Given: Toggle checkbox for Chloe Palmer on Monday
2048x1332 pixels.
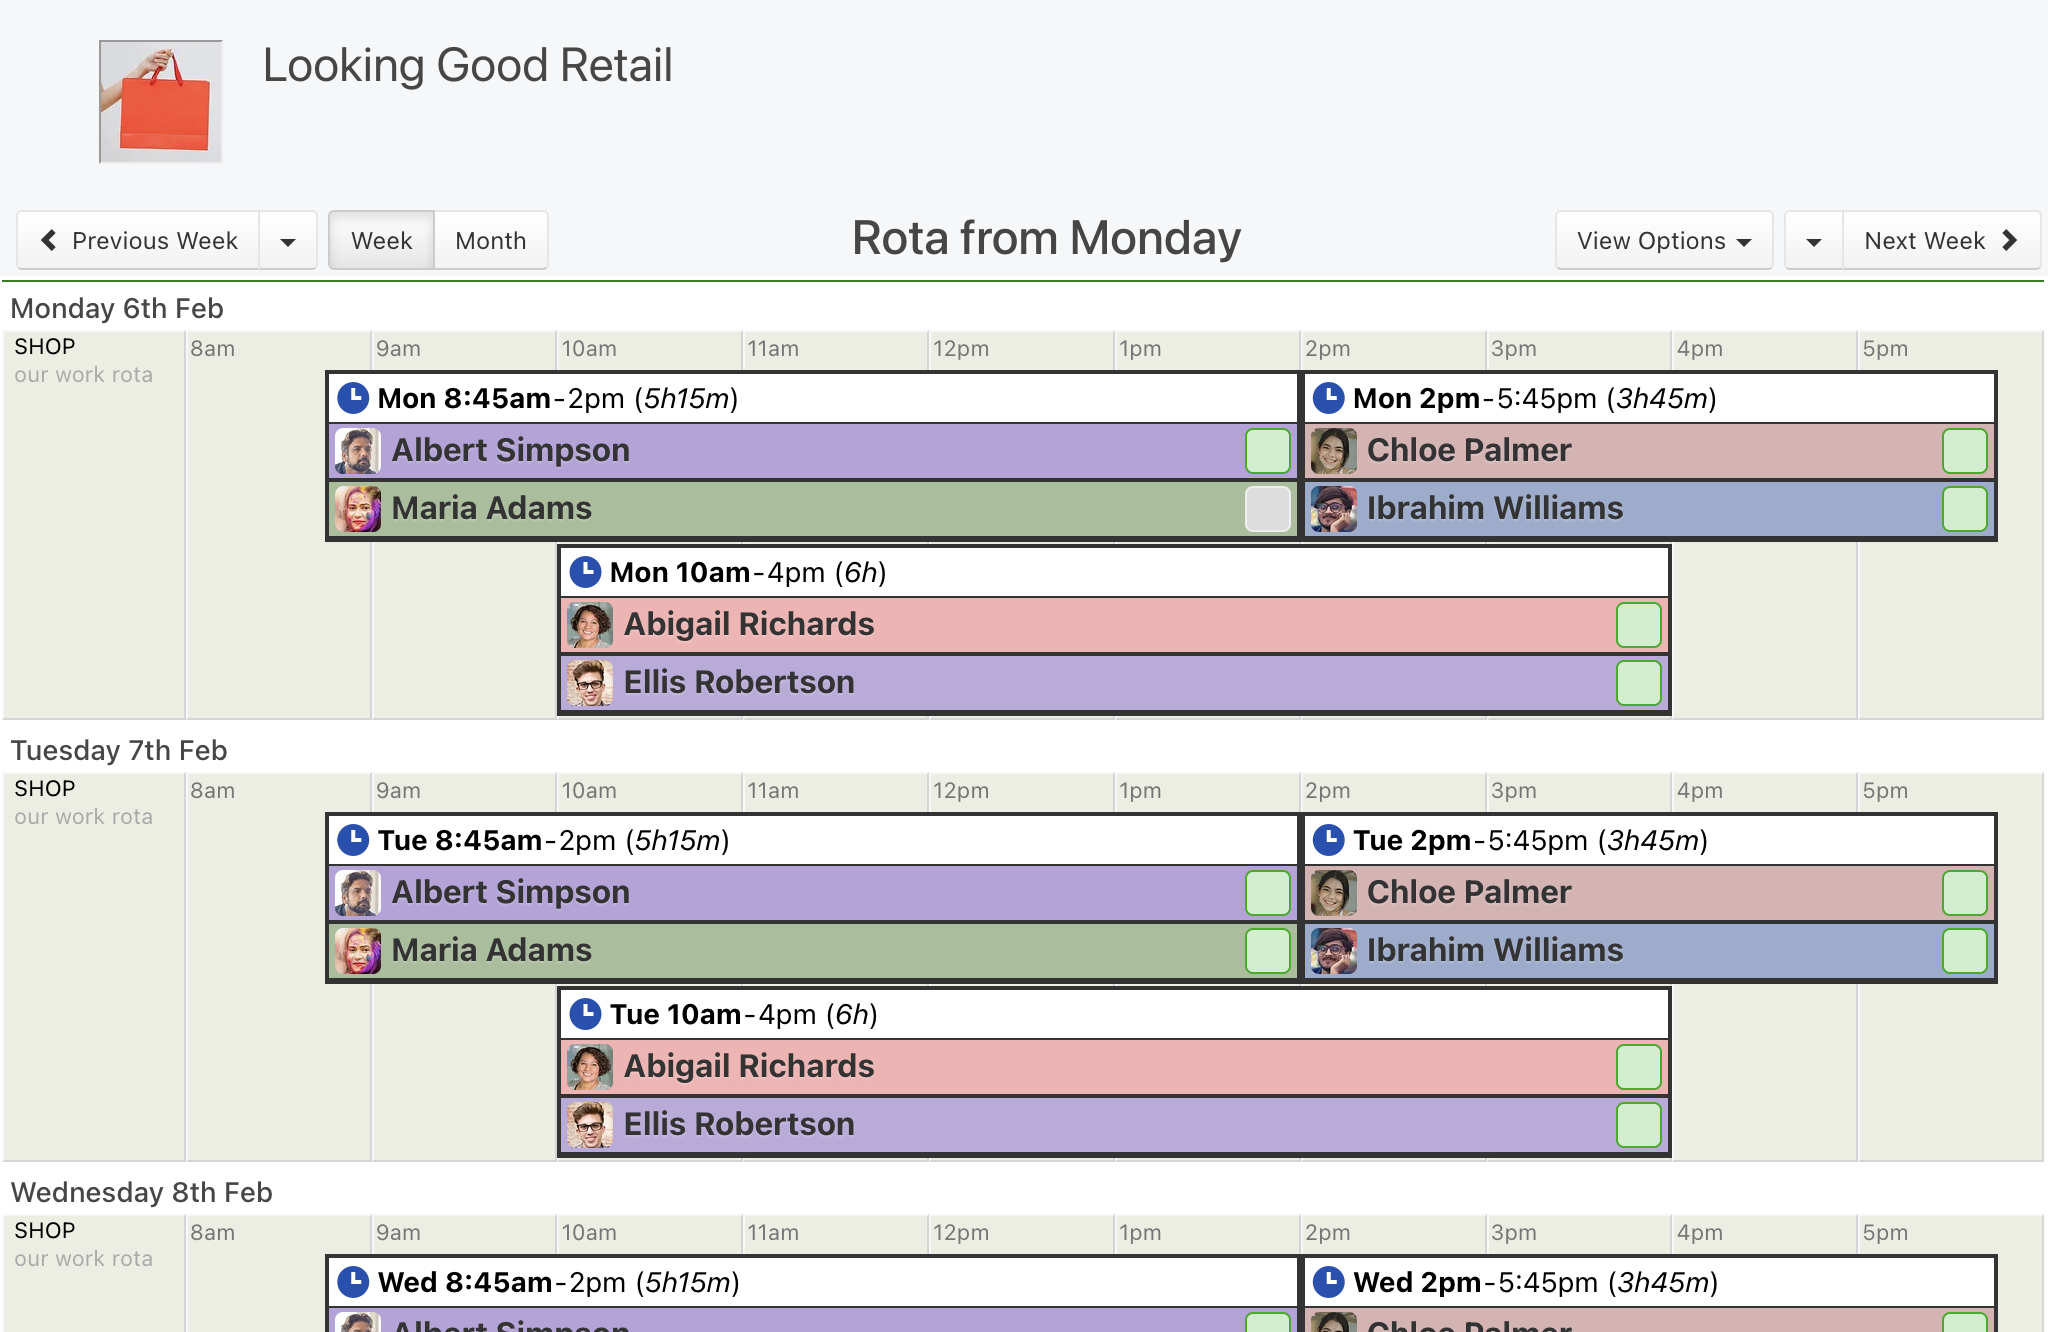Looking at the screenshot, I should (x=1963, y=451).
